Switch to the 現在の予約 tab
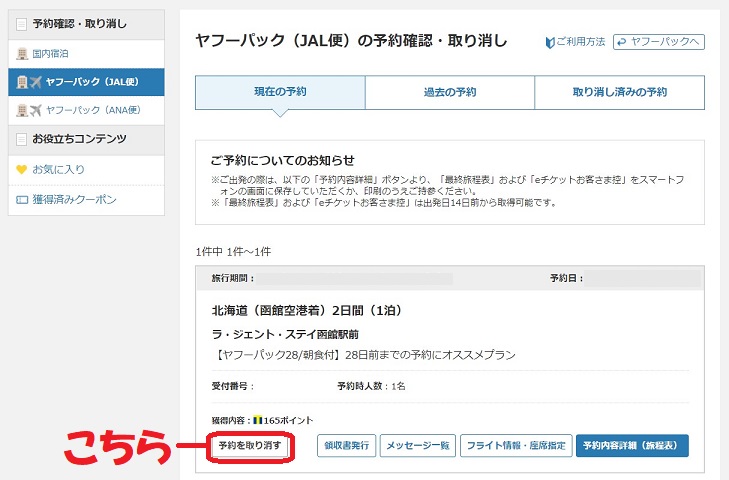This screenshot has width=729, height=480. (x=280, y=92)
